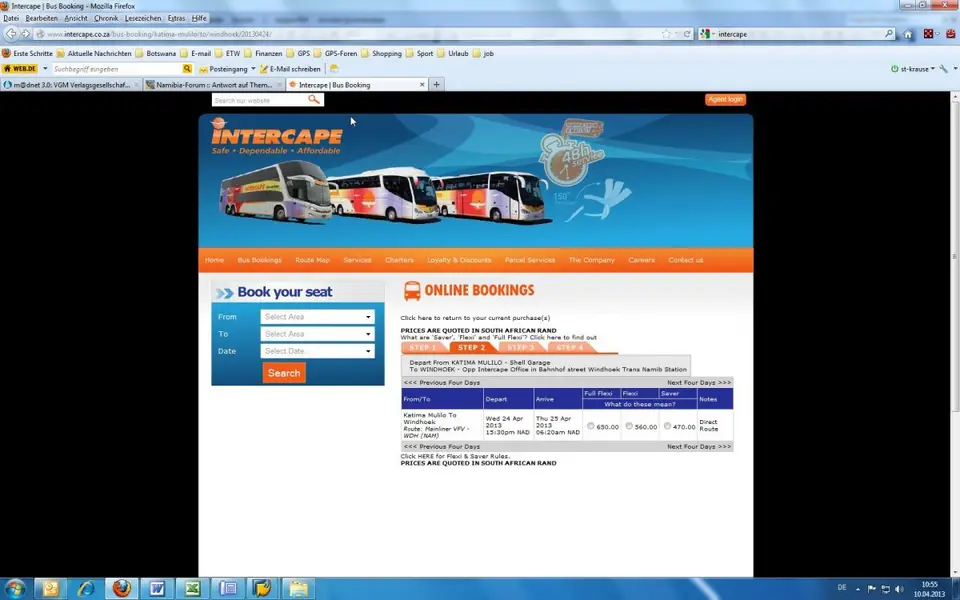
Task: Click the orange Search button
Action: click(x=284, y=373)
